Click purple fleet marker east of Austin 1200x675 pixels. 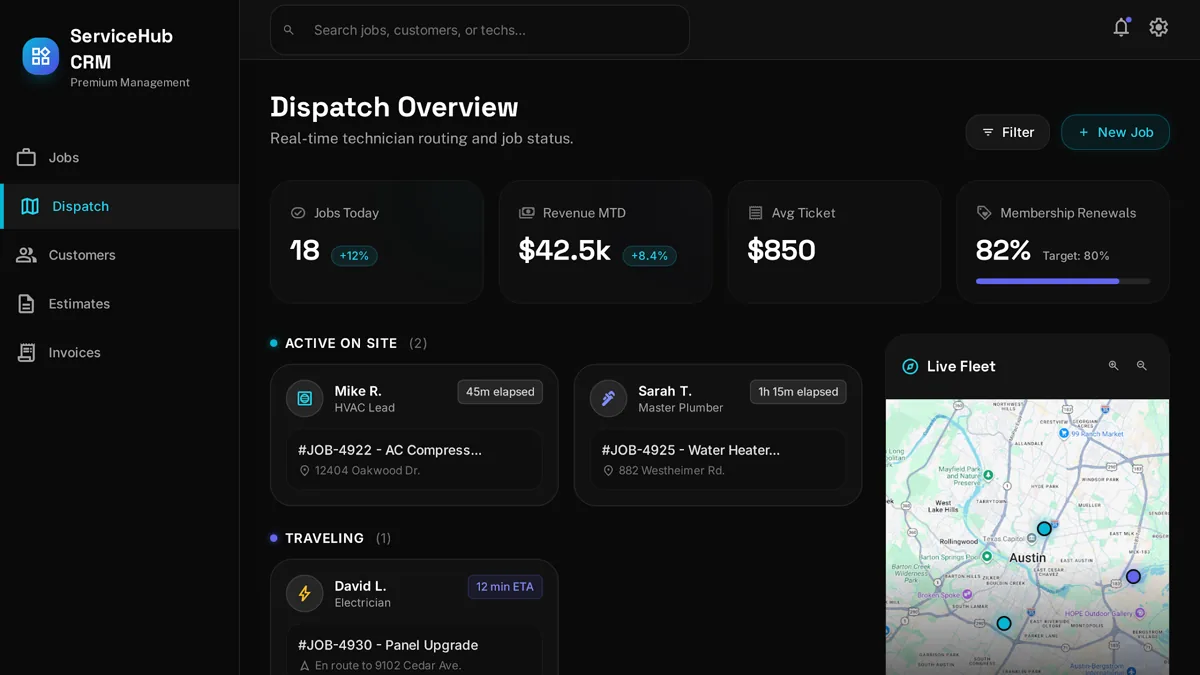pyautogui.click(x=1133, y=577)
